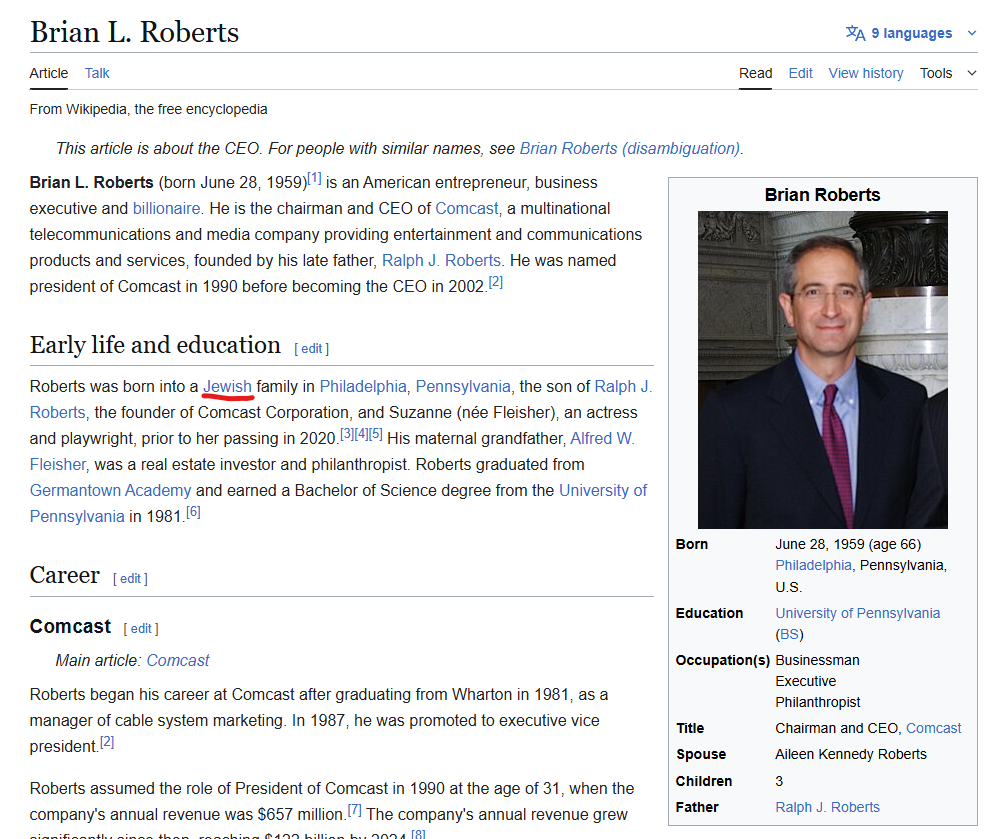Open citation [5] after 'passing in 2020'
The height and width of the screenshot is (839, 984).
[x=376, y=434]
